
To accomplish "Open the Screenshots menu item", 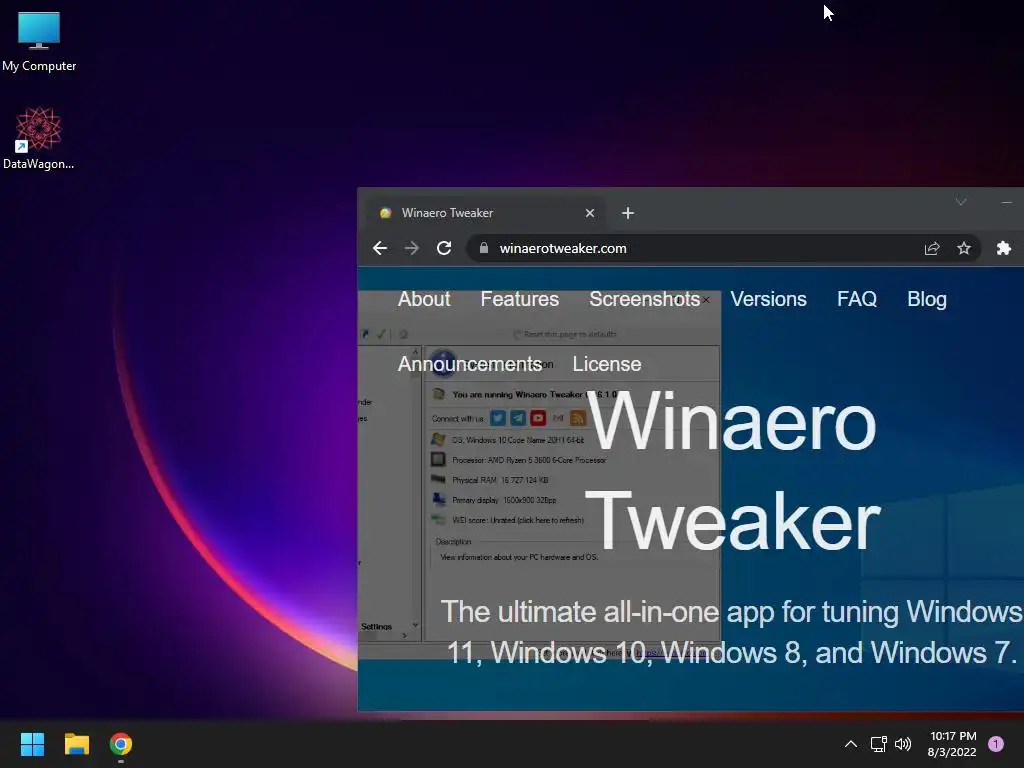I will [645, 299].
